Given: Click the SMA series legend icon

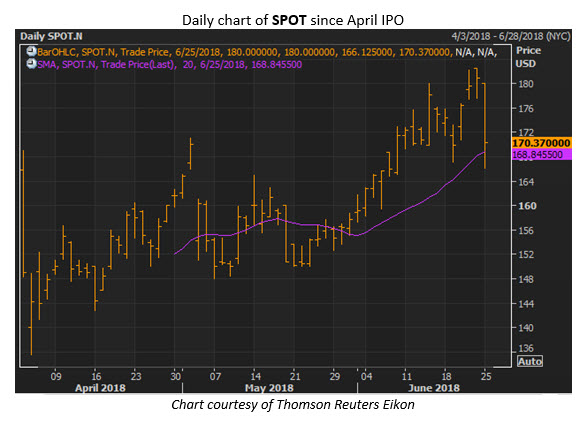Looking at the screenshot, I should (31, 64).
